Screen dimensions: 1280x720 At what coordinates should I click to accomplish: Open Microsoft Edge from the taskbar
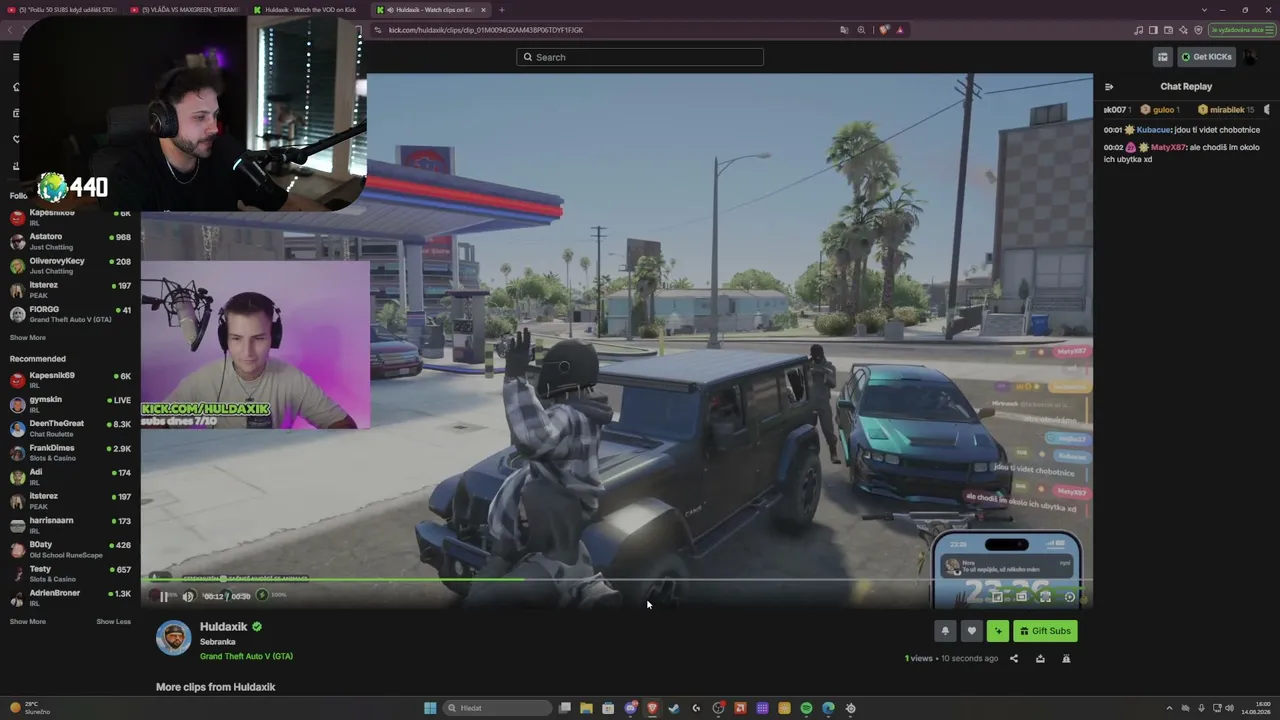(828, 708)
